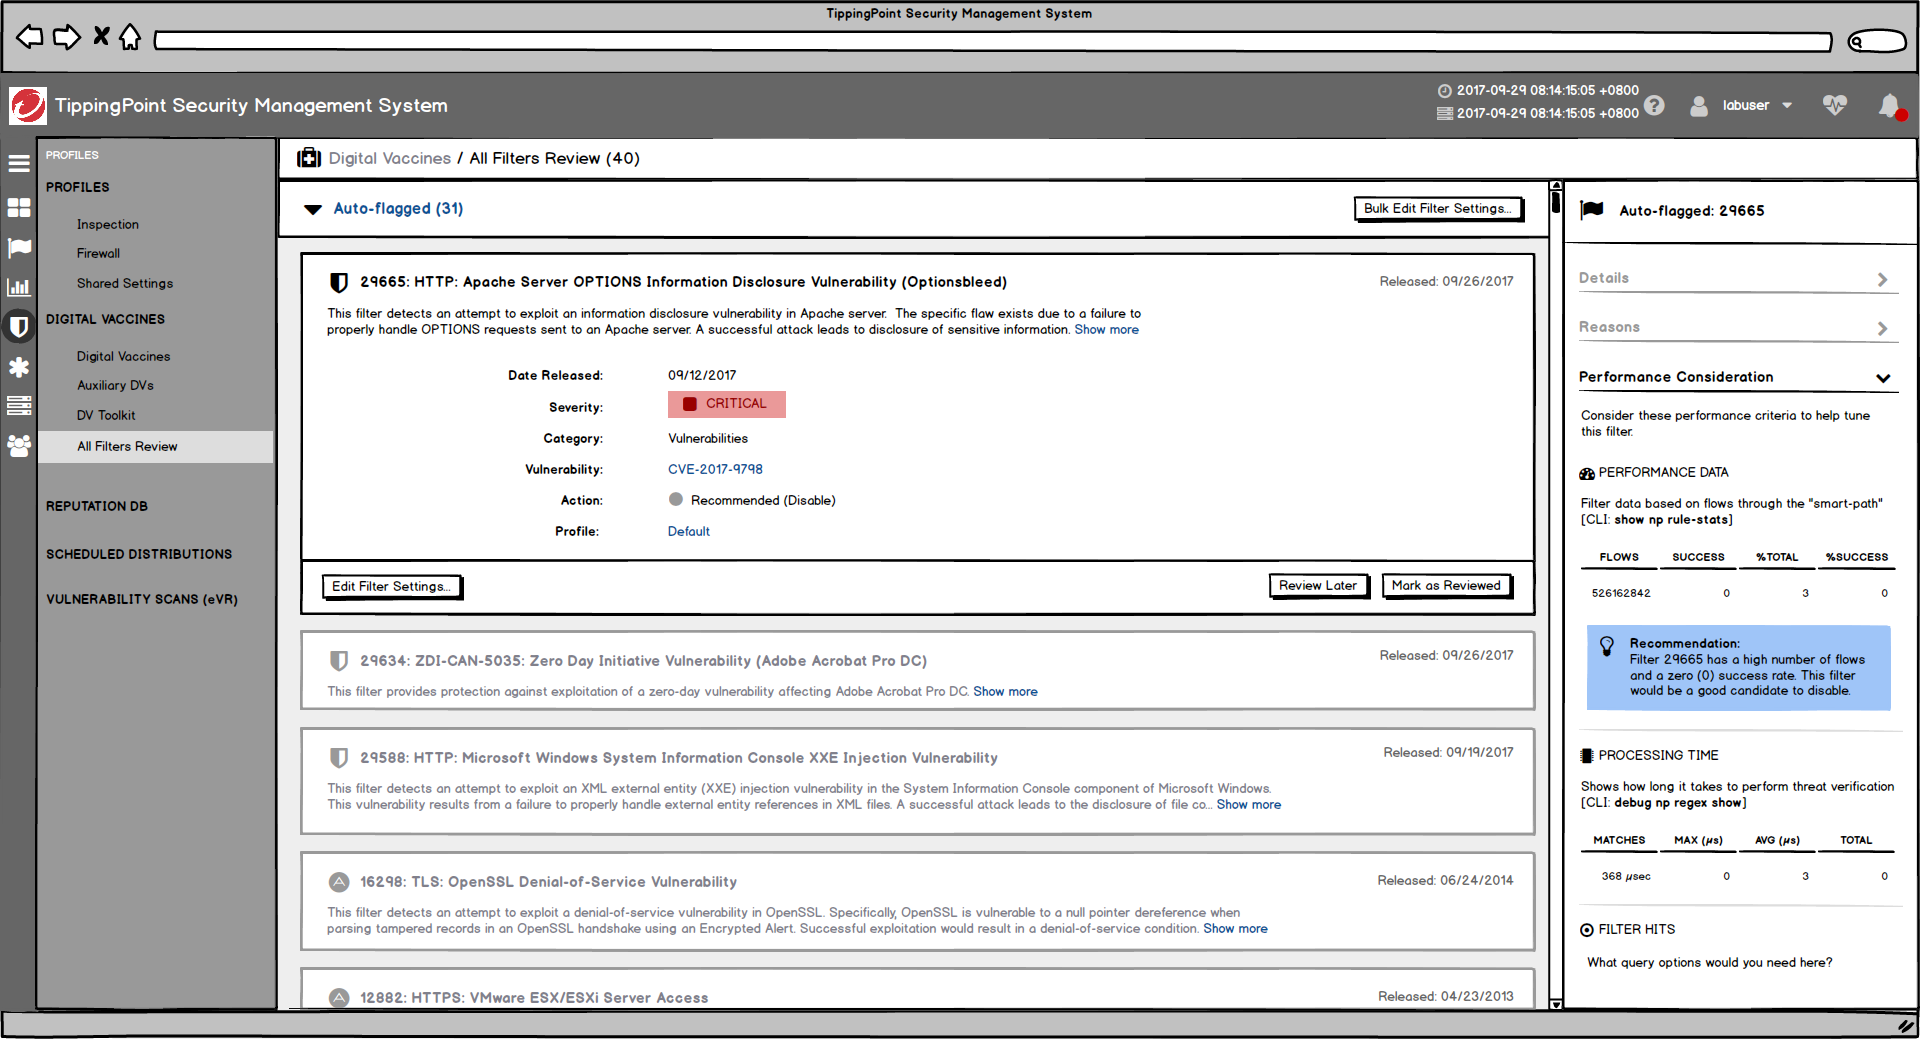Click Digital Vaccines breadcrumb link

tap(390, 159)
